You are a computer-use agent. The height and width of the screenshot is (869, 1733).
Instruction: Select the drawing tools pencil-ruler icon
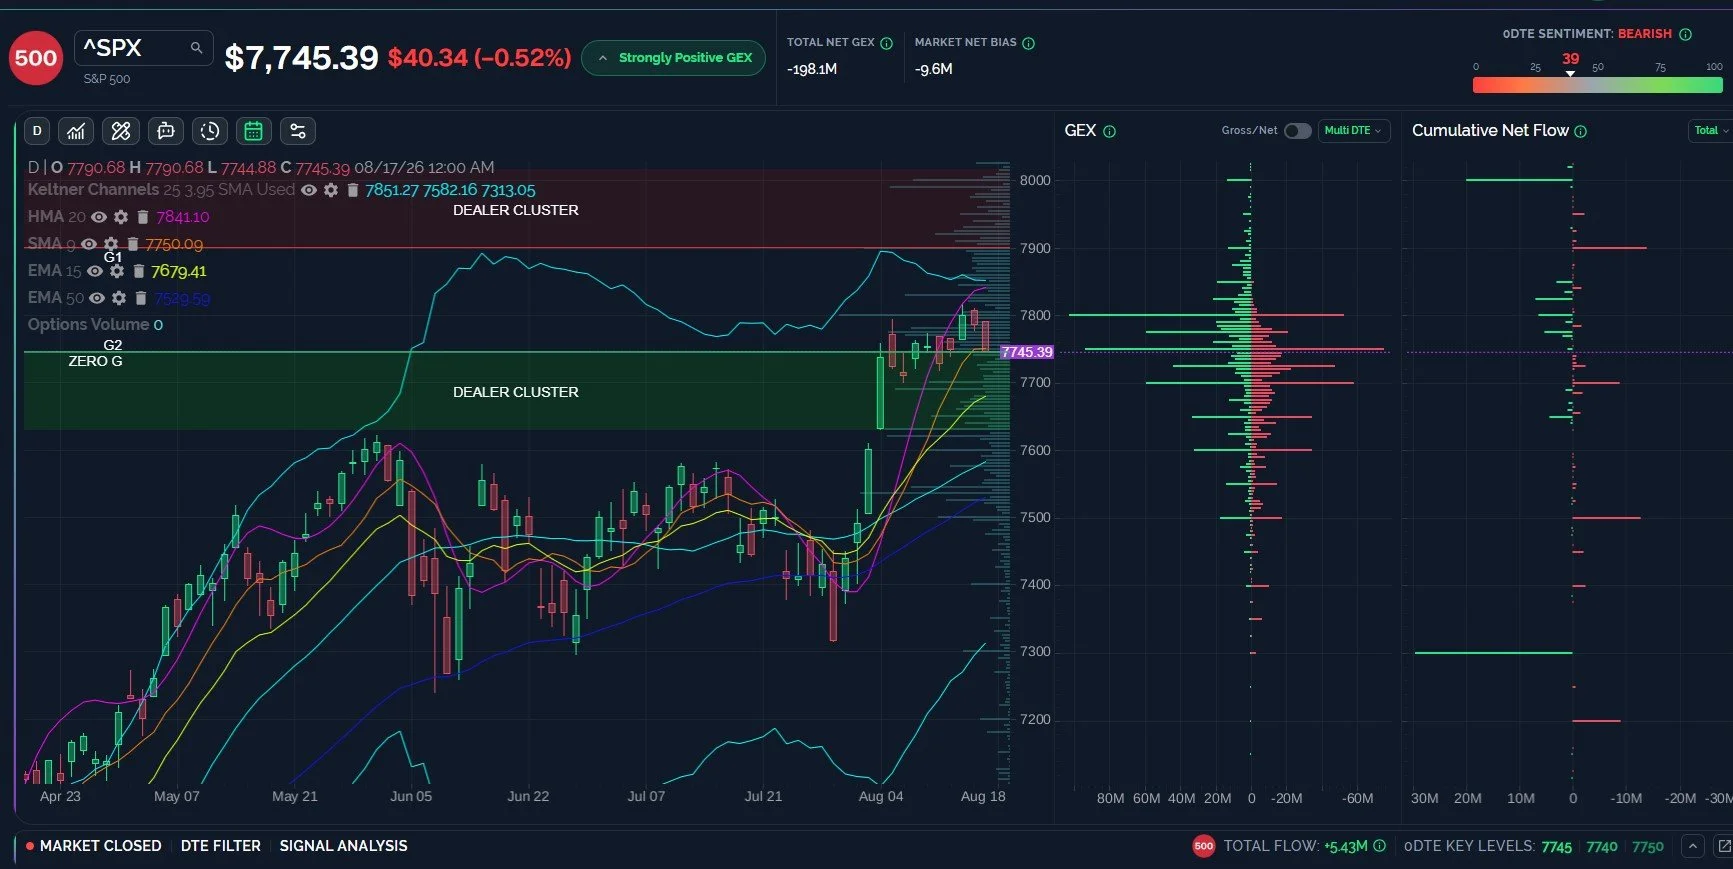point(121,131)
